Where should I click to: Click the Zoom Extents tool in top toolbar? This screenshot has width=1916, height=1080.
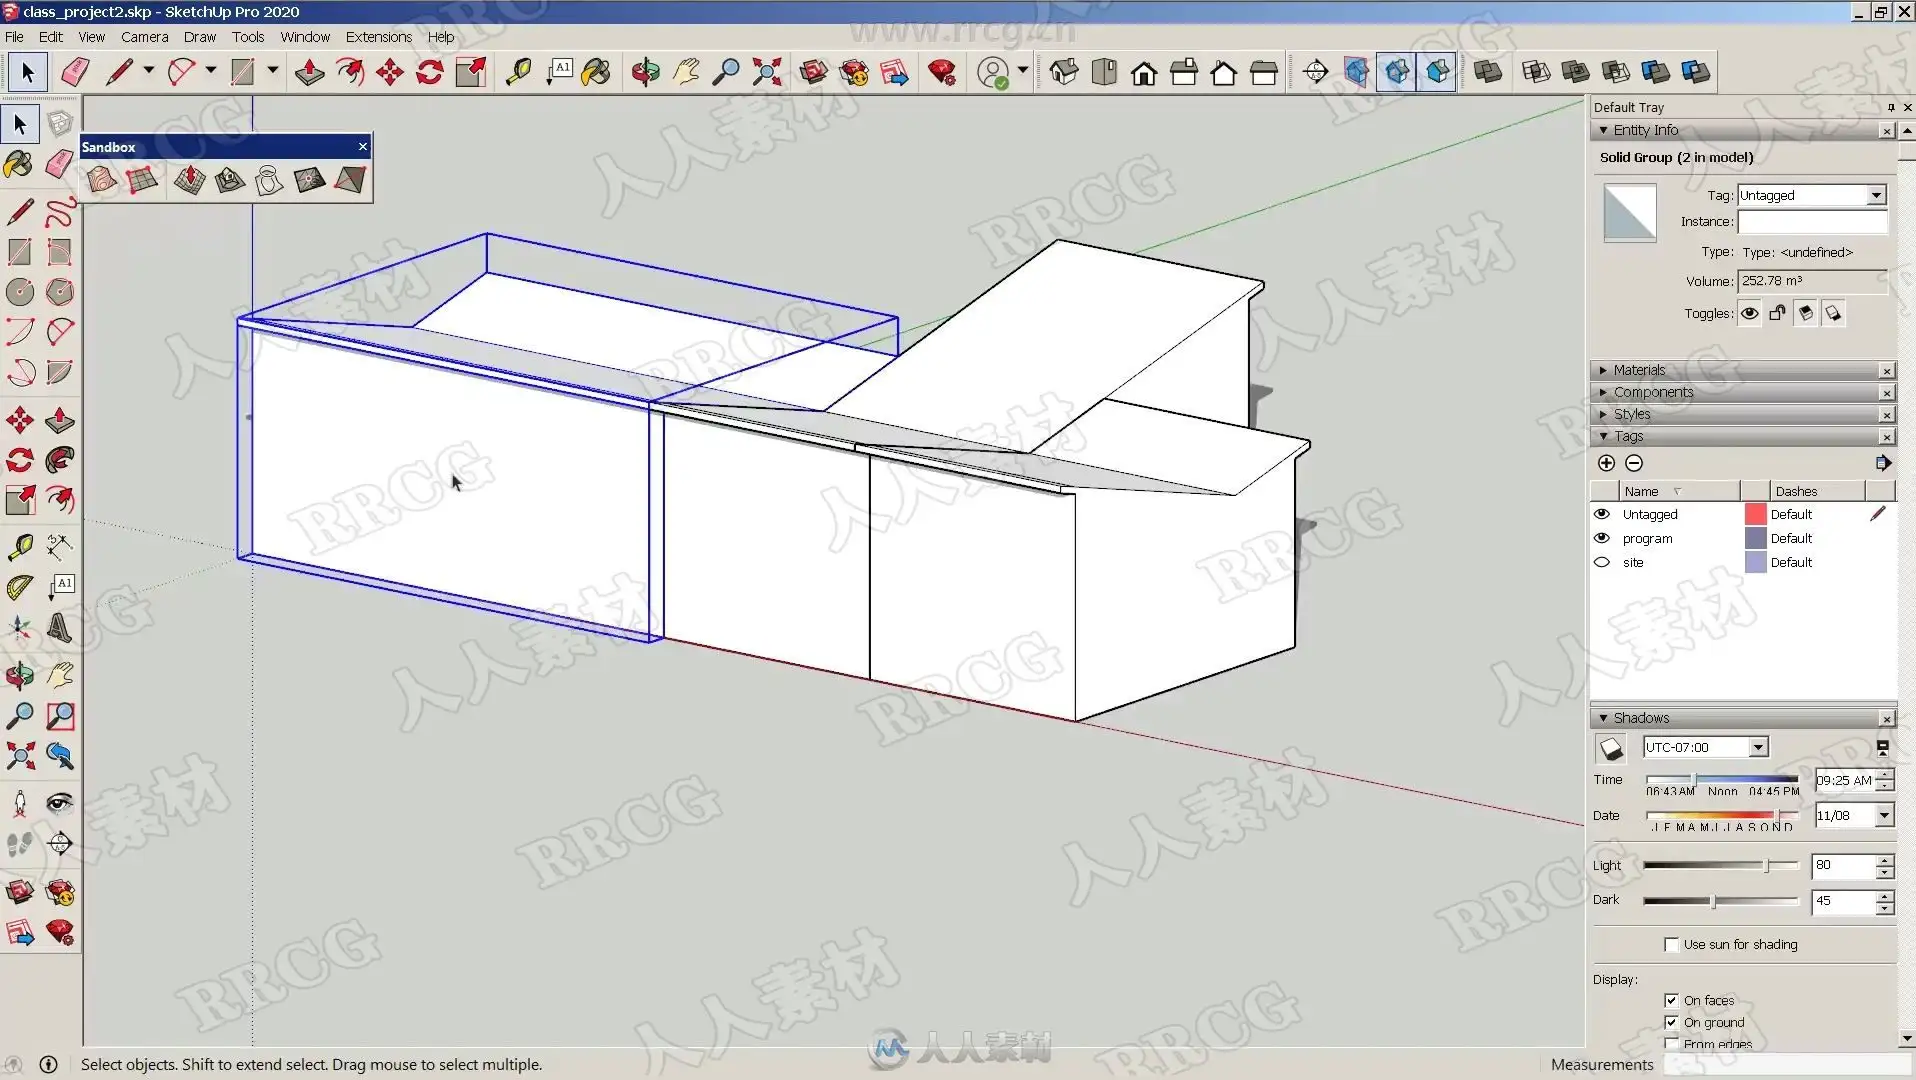(x=766, y=72)
